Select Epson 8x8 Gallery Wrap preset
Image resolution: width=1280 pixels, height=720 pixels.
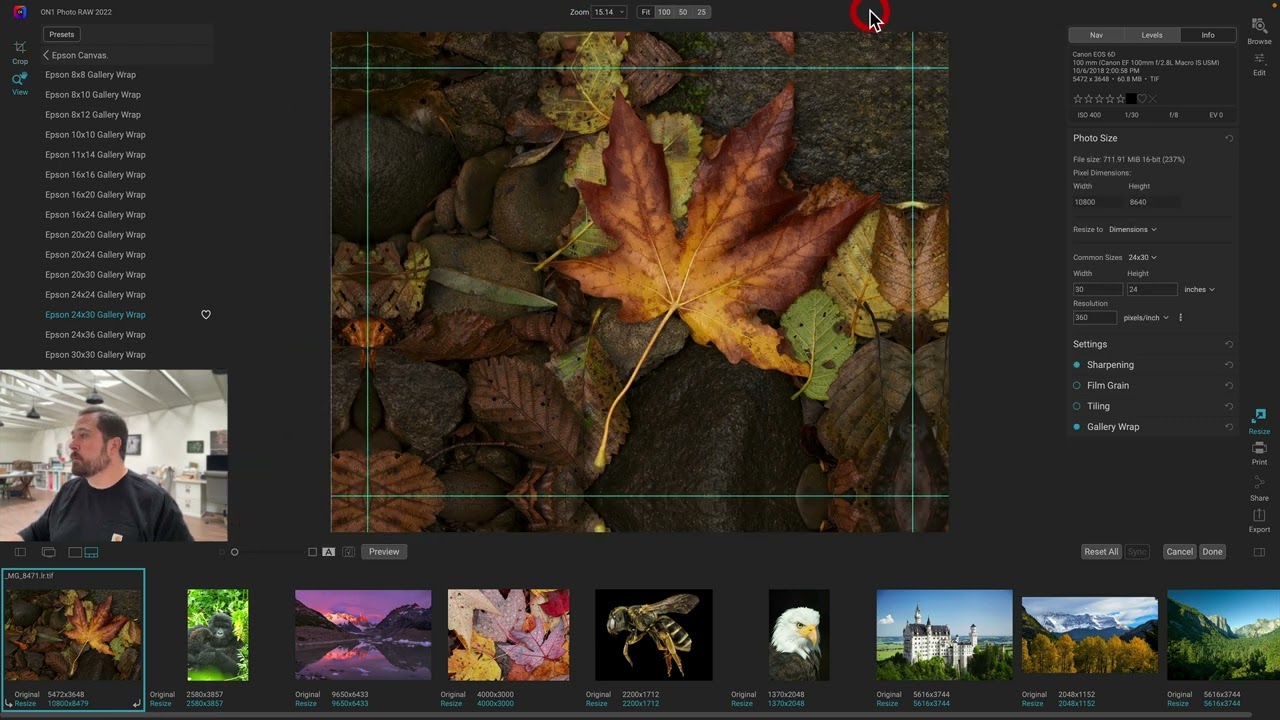tap(90, 75)
